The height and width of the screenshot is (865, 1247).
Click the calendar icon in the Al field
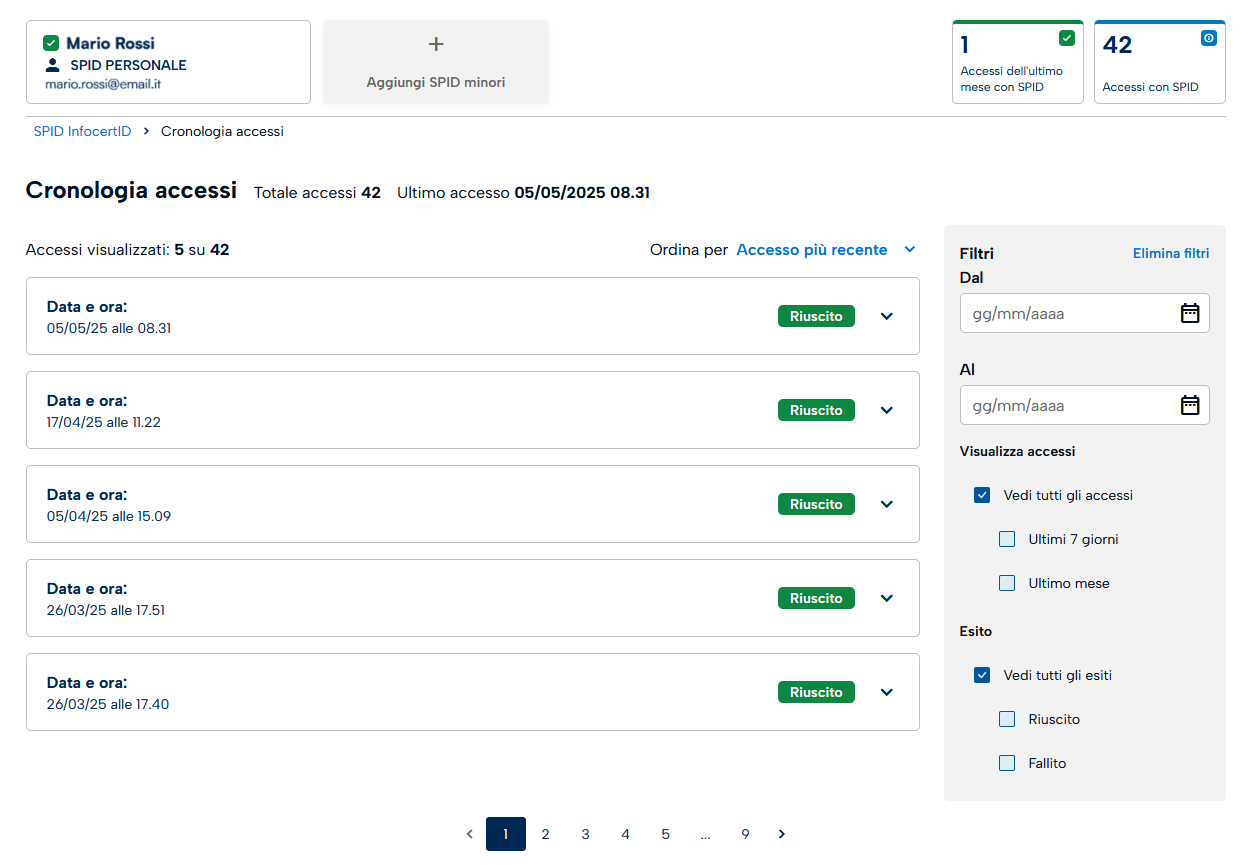[1189, 405]
